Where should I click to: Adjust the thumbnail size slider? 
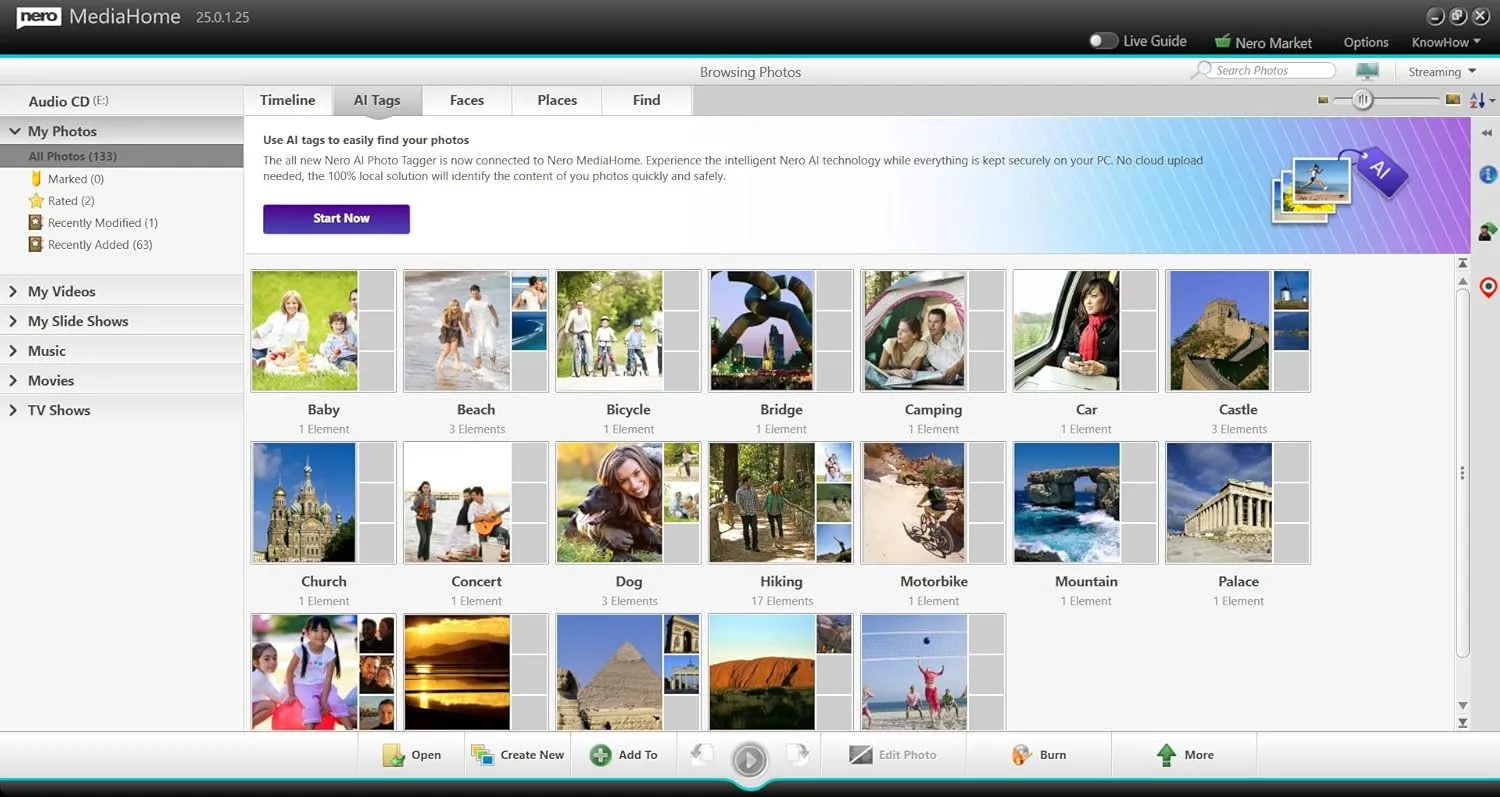[1362, 100]
